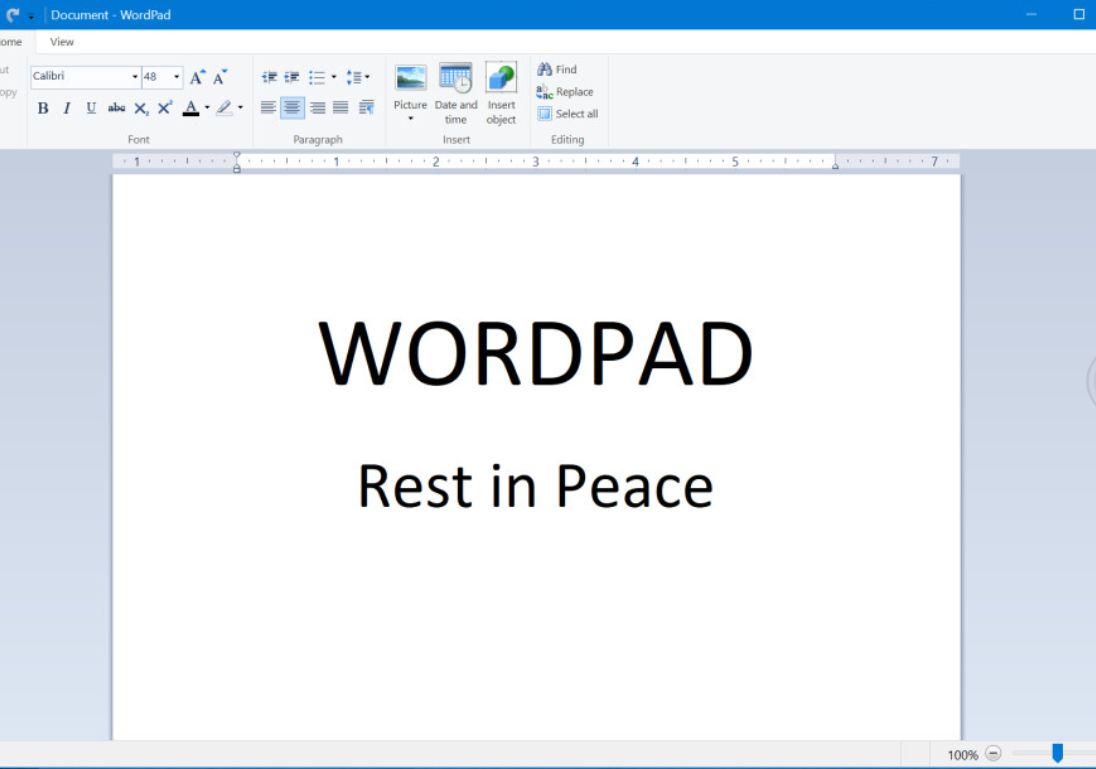
Task: Click the font size field showing 48
Action: pyautogui.click(x=157, y=77)
